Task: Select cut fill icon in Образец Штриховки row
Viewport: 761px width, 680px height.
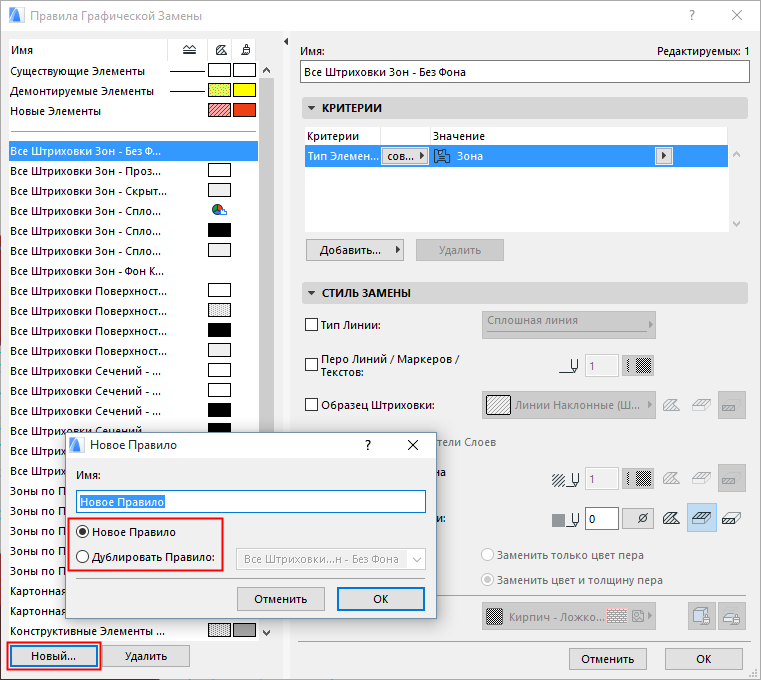Action: (x=731, y=405)
